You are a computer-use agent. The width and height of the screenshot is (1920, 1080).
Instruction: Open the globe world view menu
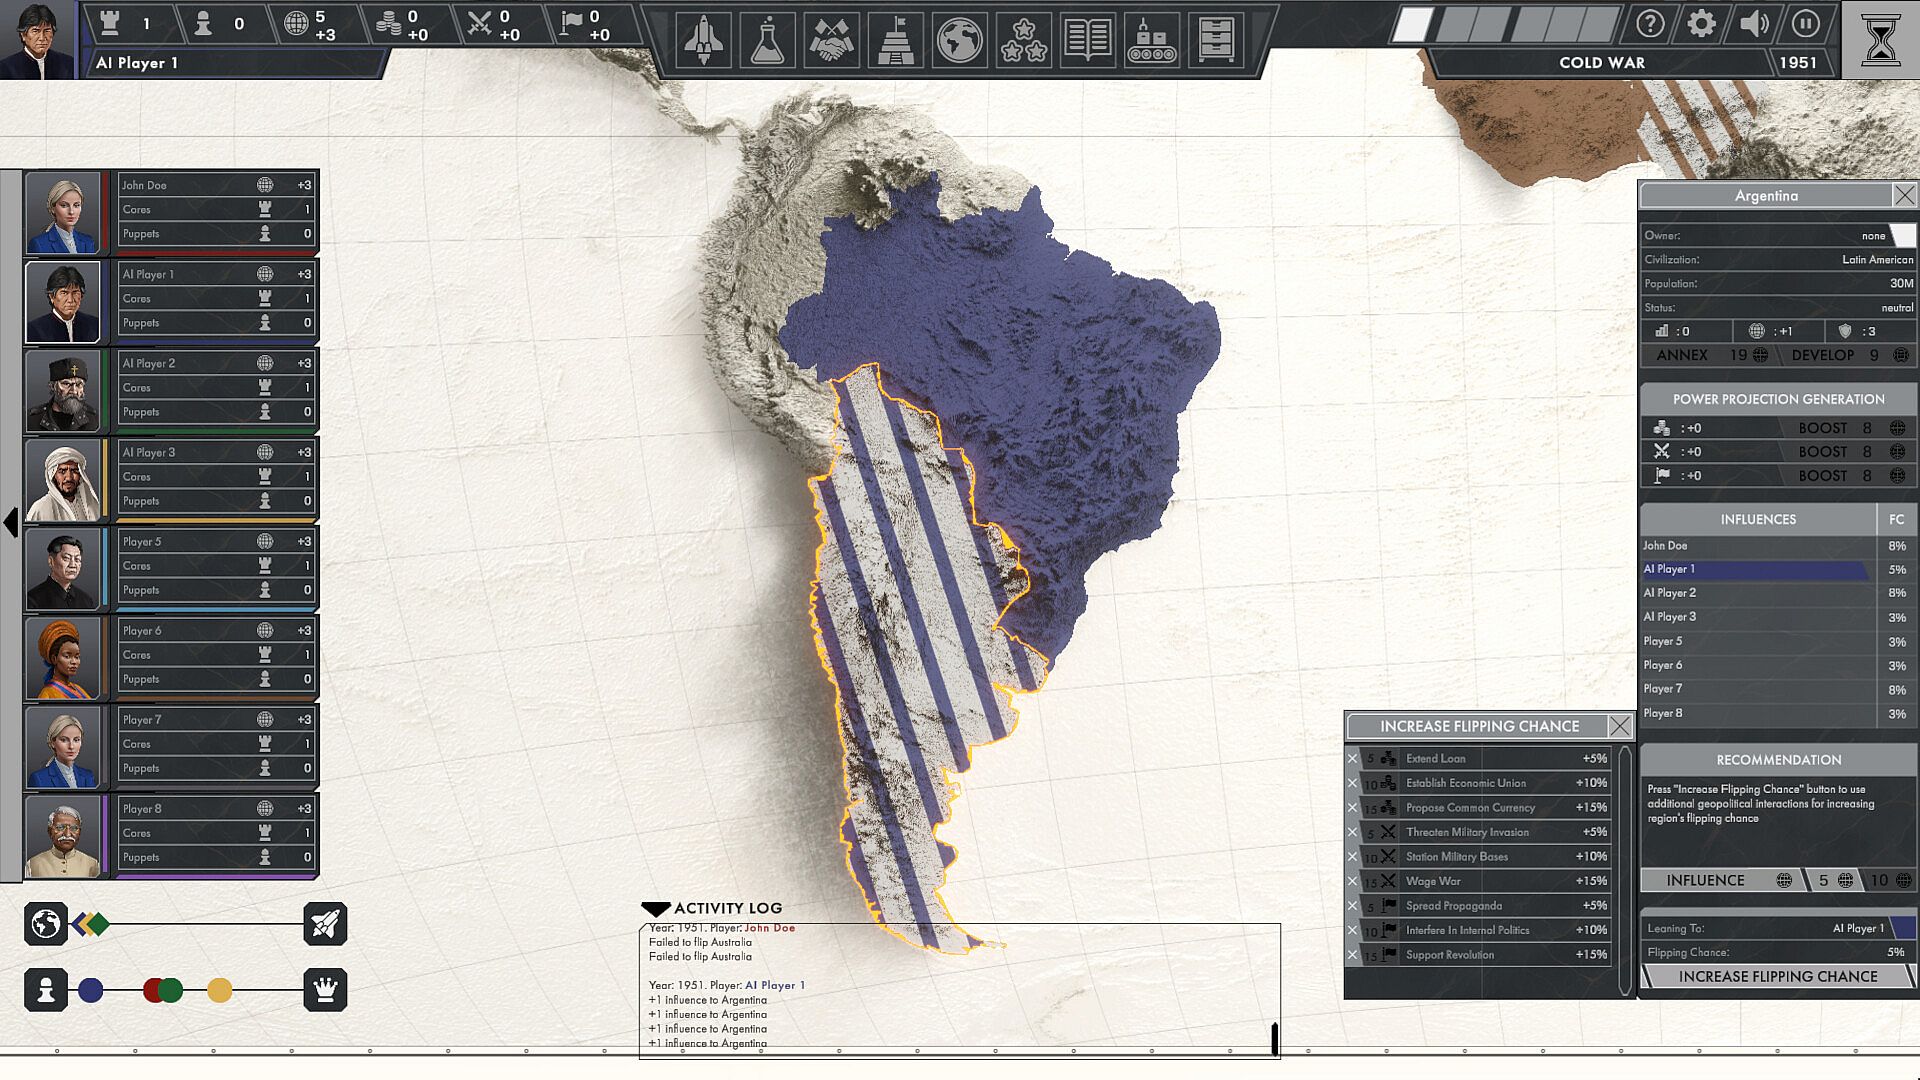[x=959, y=41]
